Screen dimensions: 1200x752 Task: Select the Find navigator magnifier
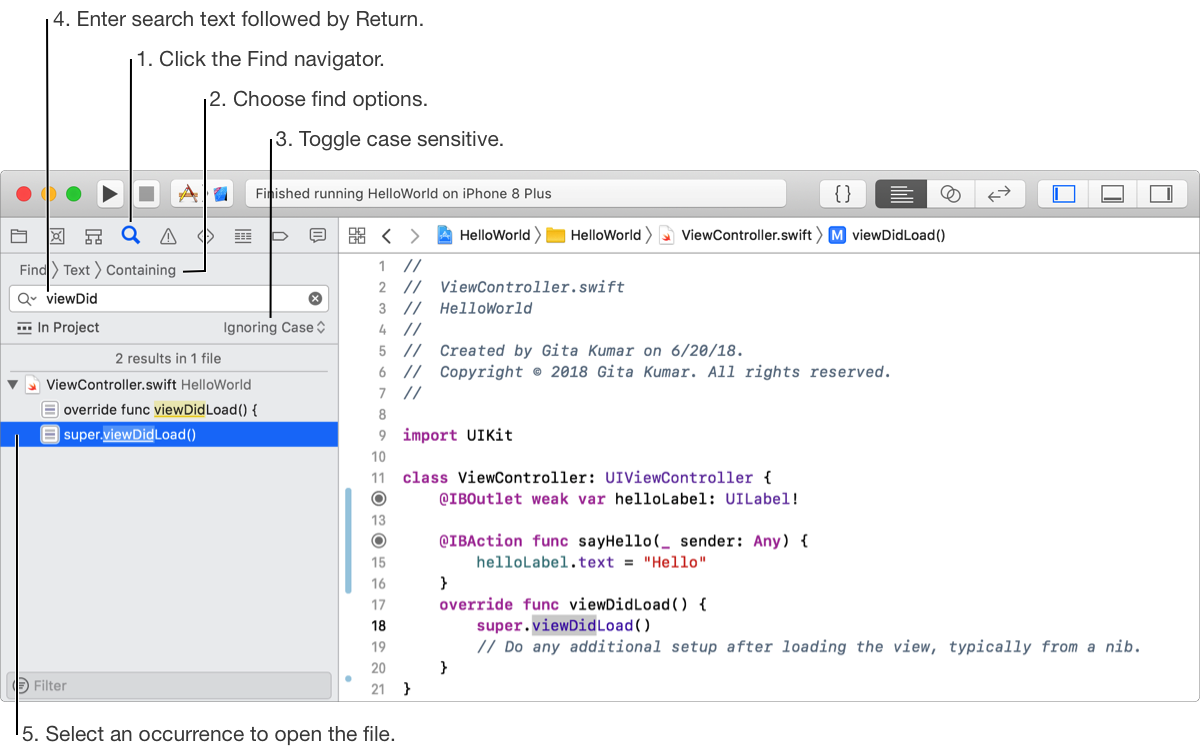point(130,235)
